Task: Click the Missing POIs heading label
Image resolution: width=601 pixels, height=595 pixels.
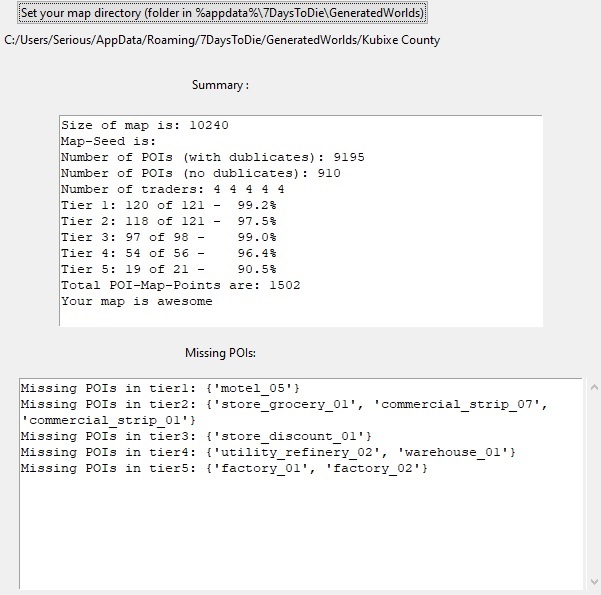Action: click(x=220, y=353)
